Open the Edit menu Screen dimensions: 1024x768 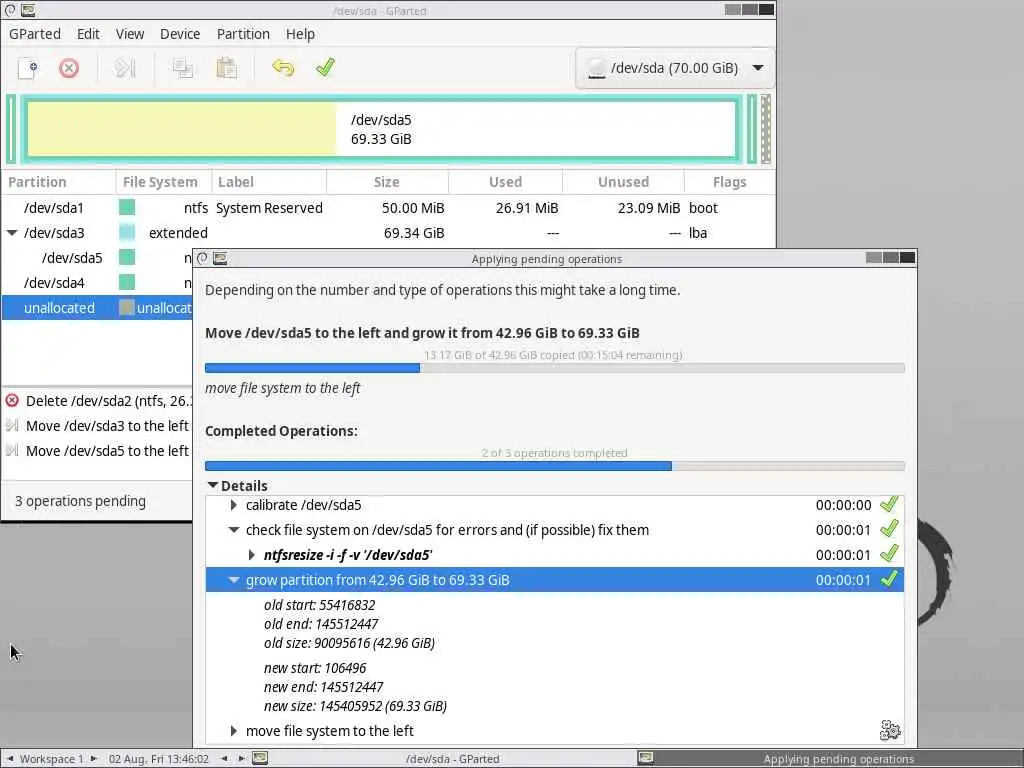(88, 34)
